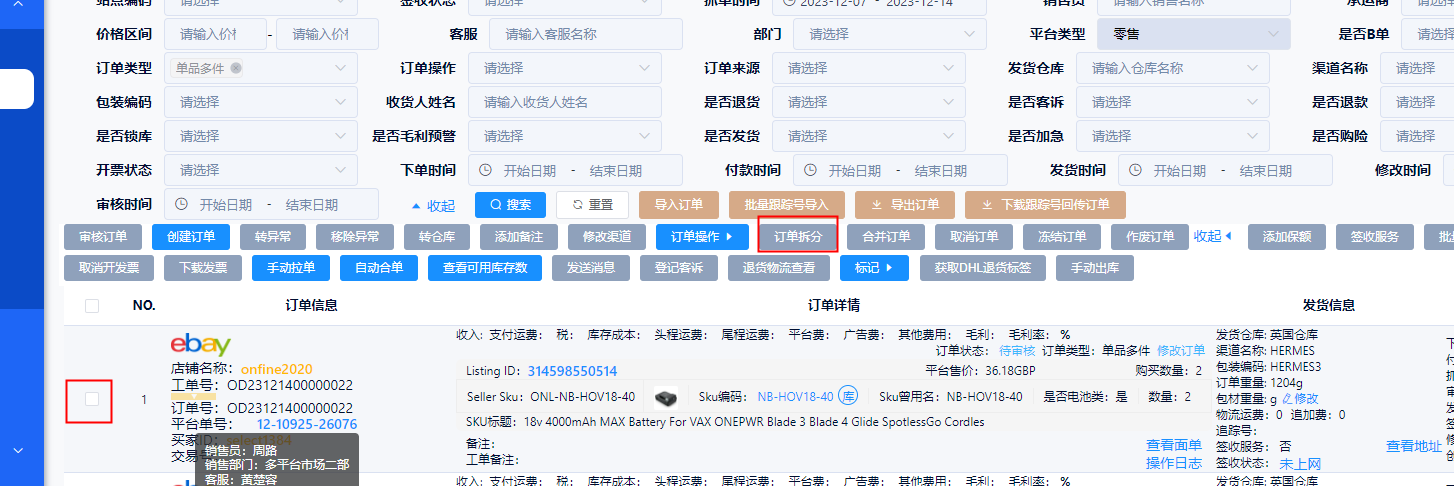Click 操作日志 link
This screenshot has height=486, width=1454.
coord(1174,464)
